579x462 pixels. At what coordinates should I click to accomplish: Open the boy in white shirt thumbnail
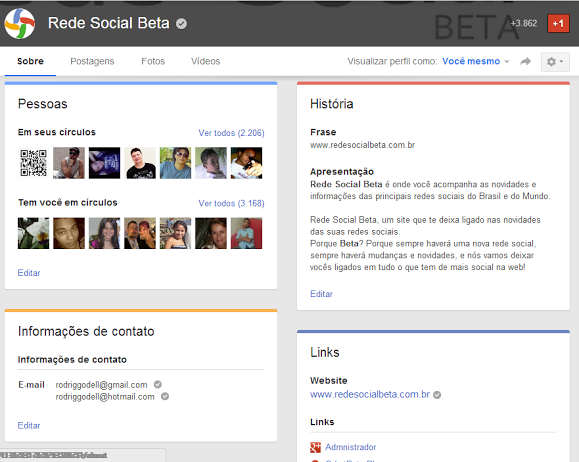(x=210, y=163)
